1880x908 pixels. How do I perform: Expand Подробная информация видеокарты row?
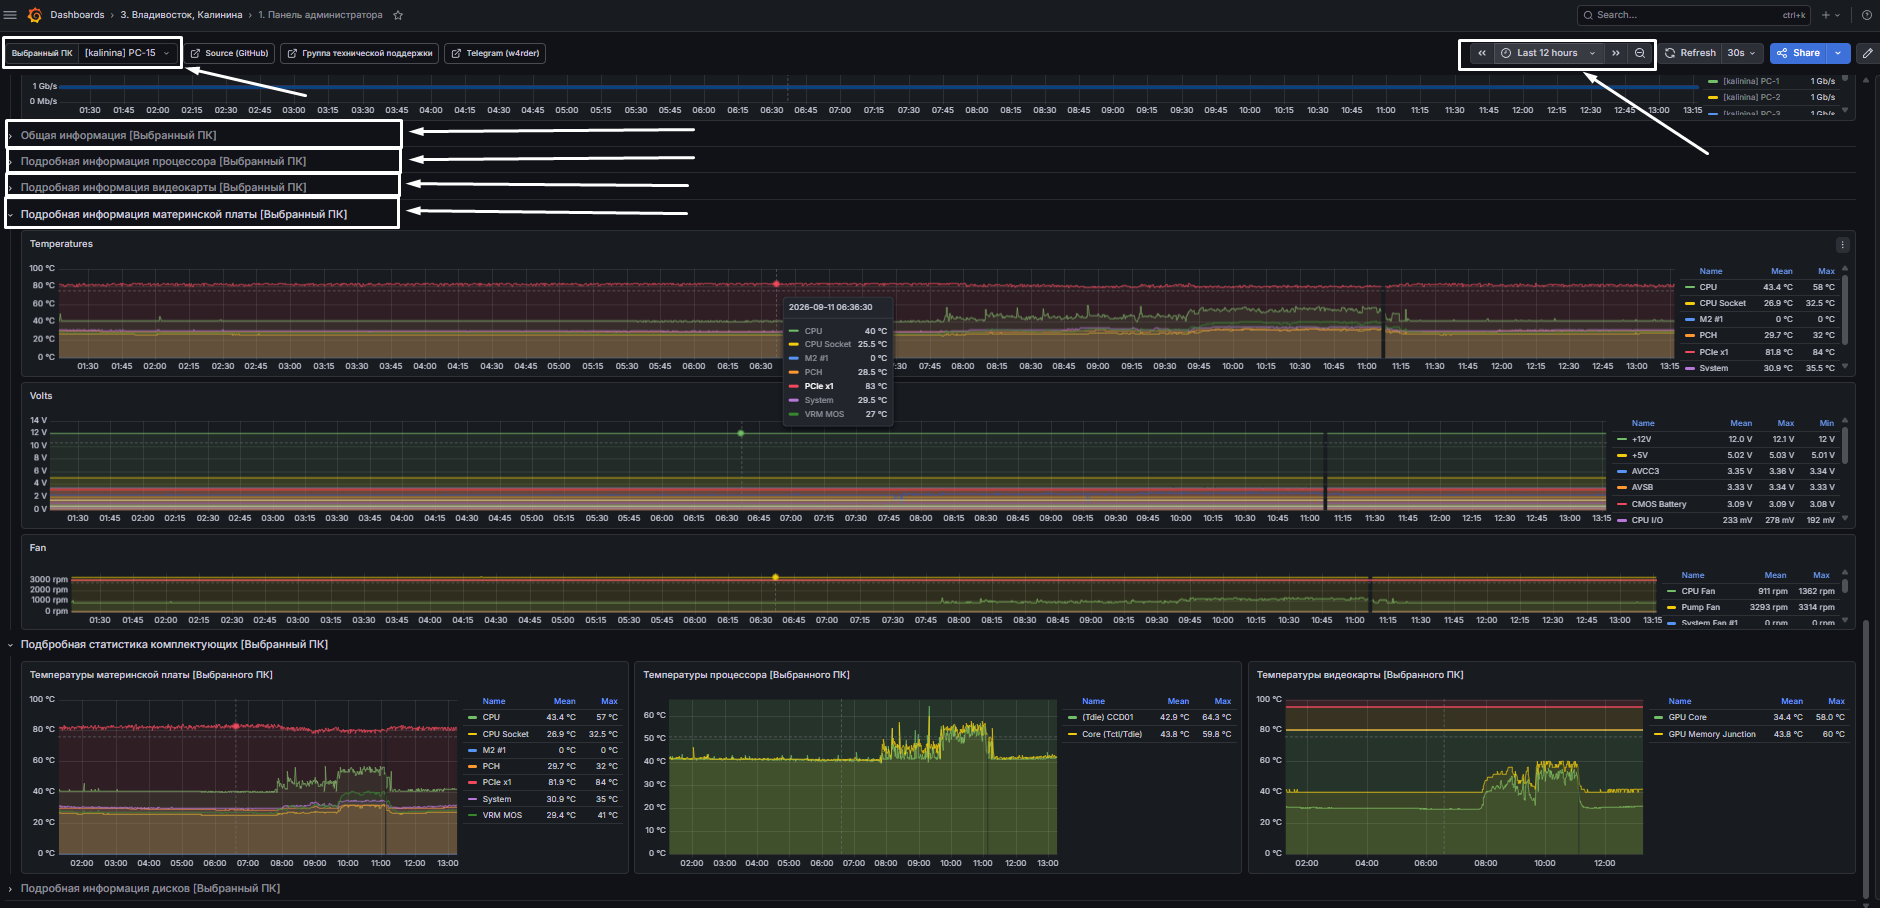coord(163,187)
